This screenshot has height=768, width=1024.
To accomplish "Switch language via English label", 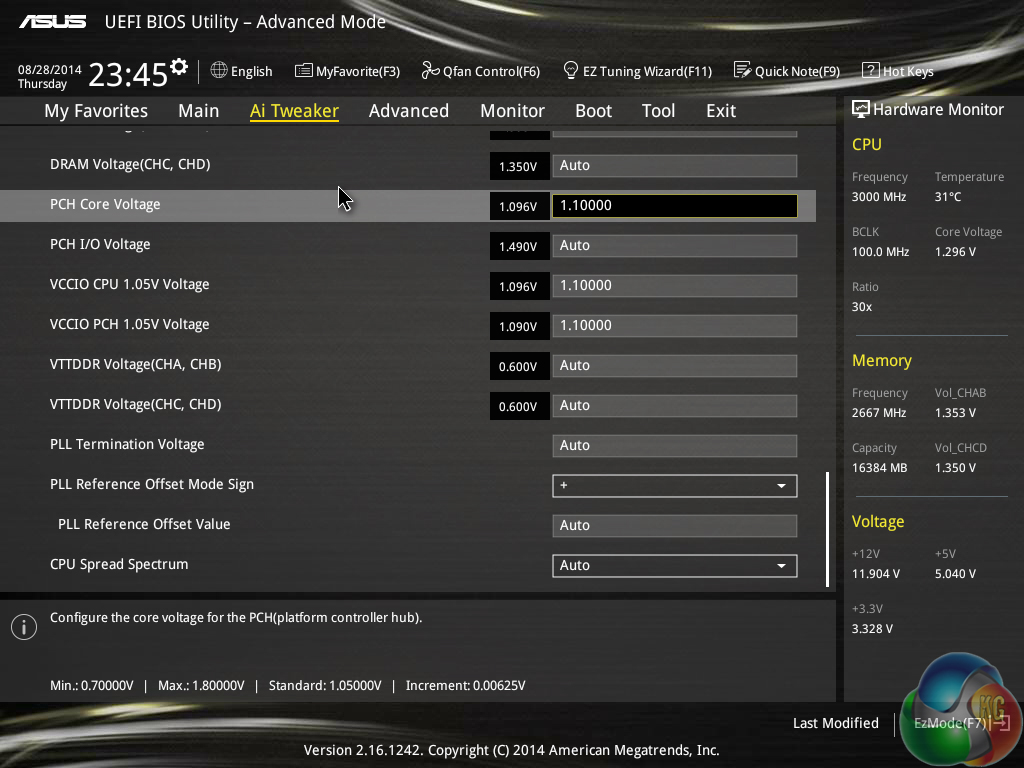I will click(x=251, y=71).
